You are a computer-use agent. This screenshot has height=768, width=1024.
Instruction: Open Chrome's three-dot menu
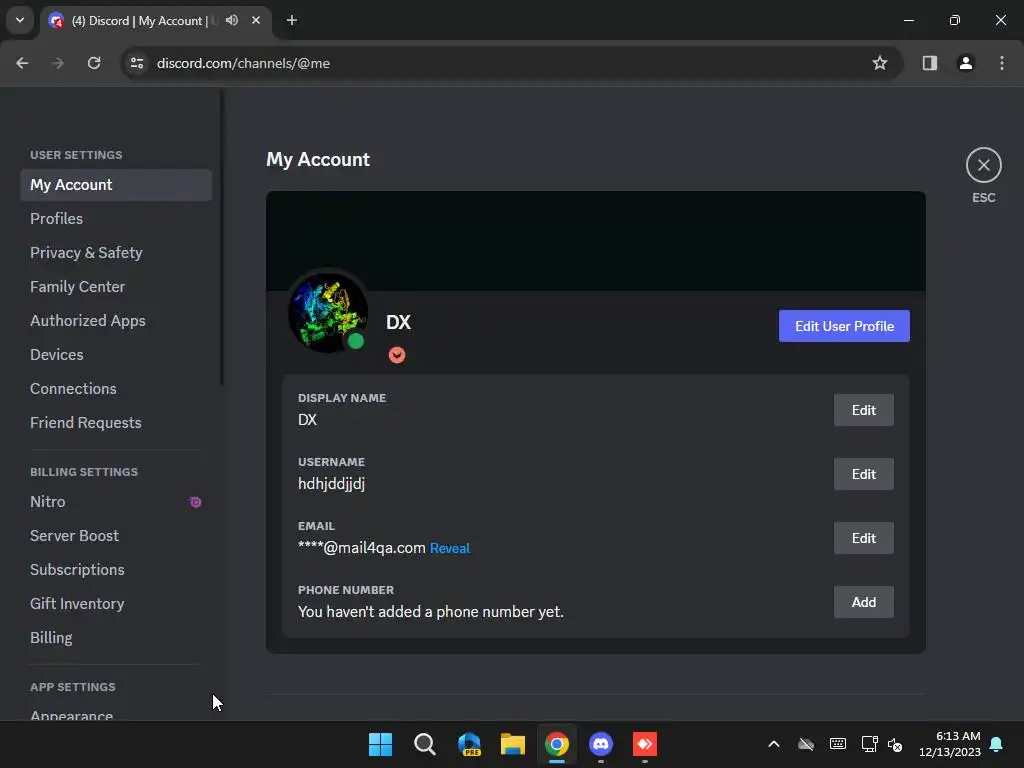(1002, 63)
